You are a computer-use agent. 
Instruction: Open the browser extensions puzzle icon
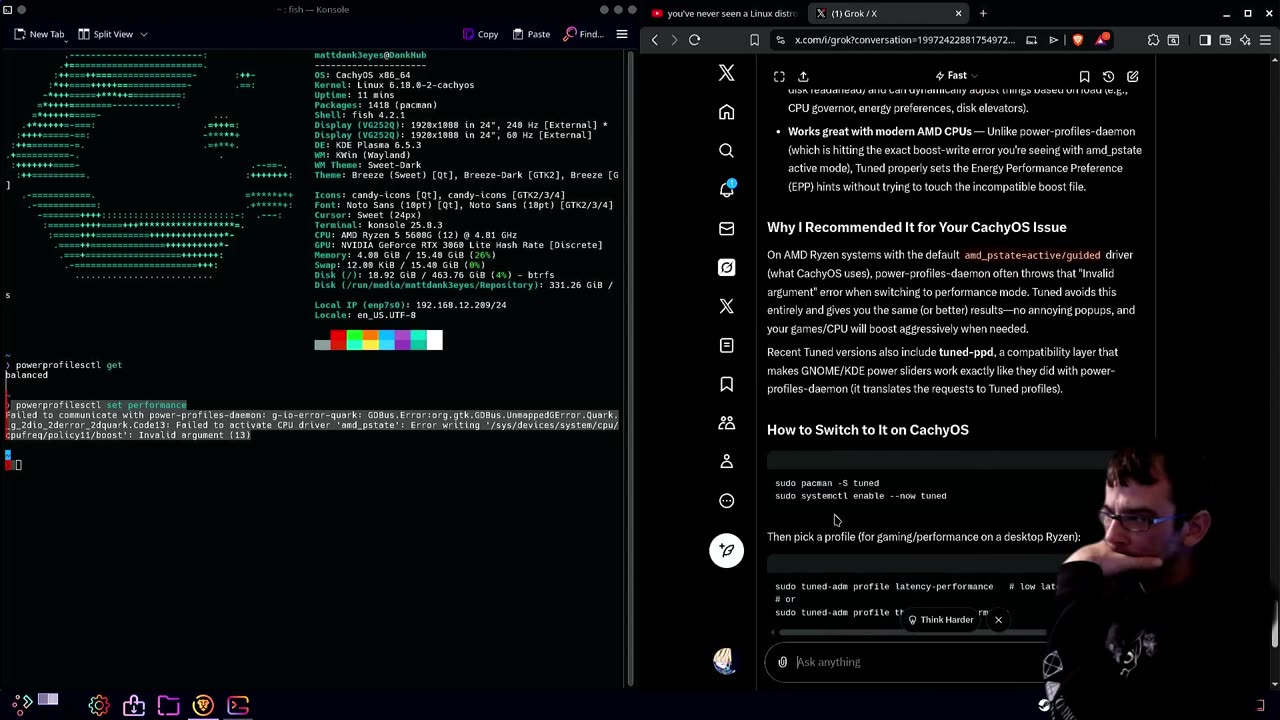1153,40
